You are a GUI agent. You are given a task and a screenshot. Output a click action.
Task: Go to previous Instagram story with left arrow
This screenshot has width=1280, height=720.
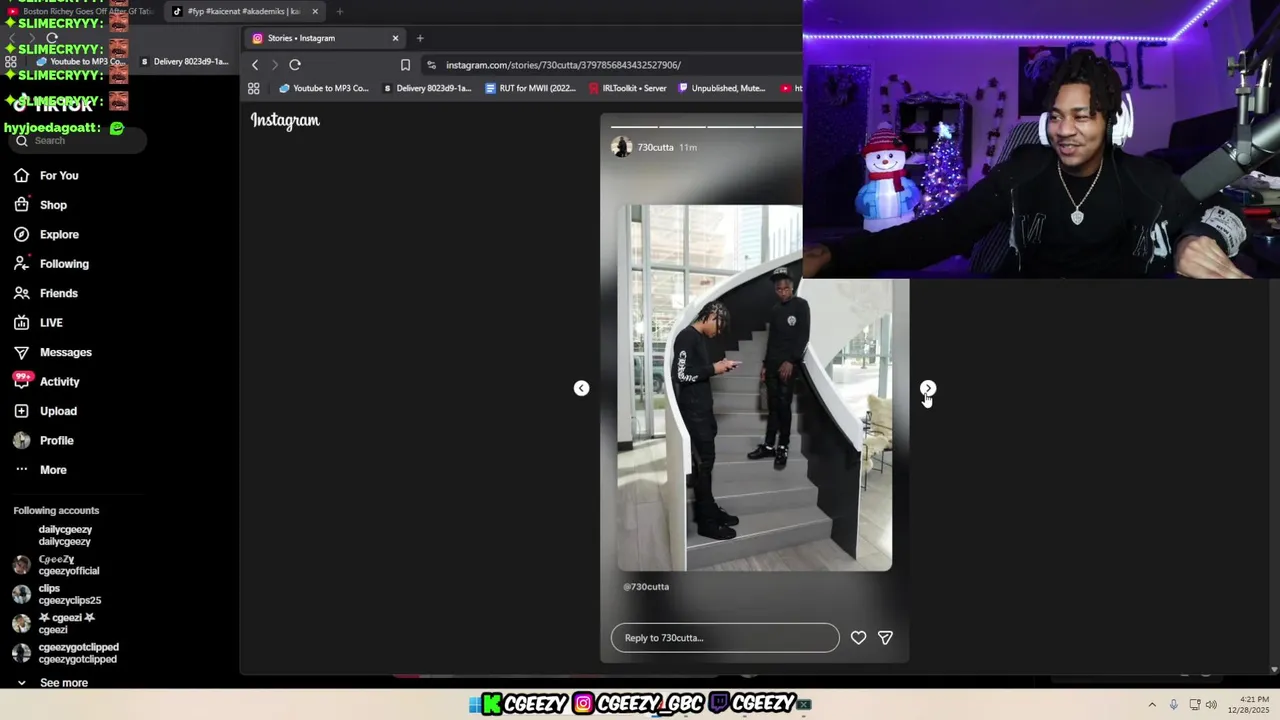coord(581,388)
